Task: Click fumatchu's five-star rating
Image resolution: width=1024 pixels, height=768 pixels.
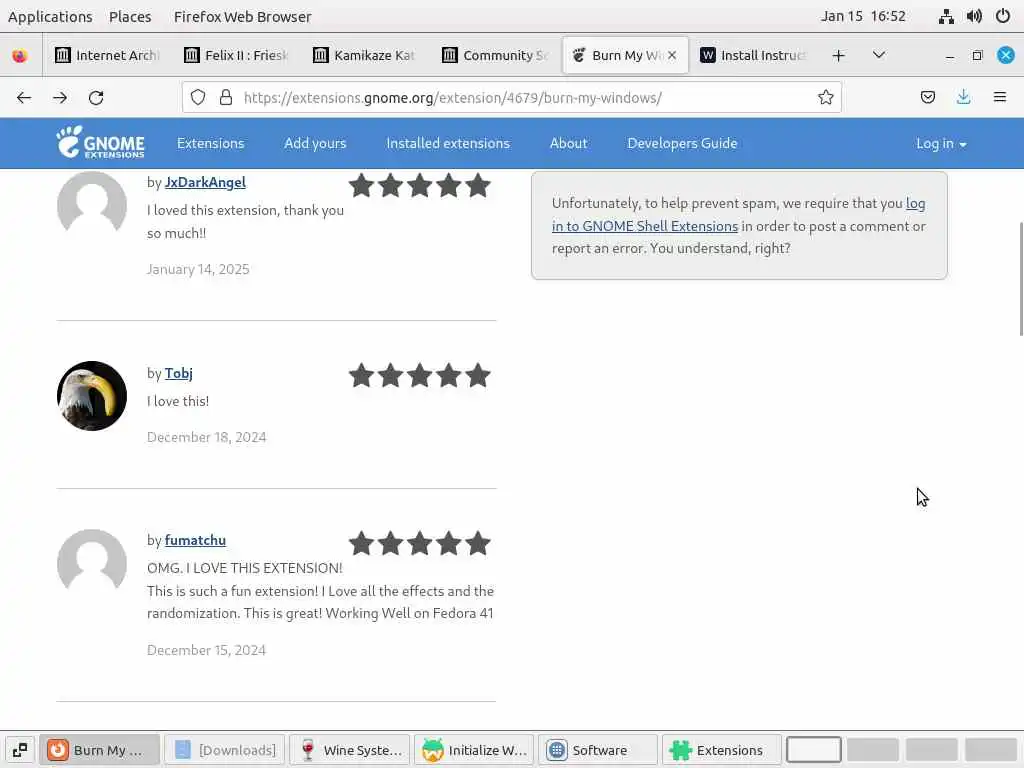Action: pyautogui.click(x=419, y=543)
